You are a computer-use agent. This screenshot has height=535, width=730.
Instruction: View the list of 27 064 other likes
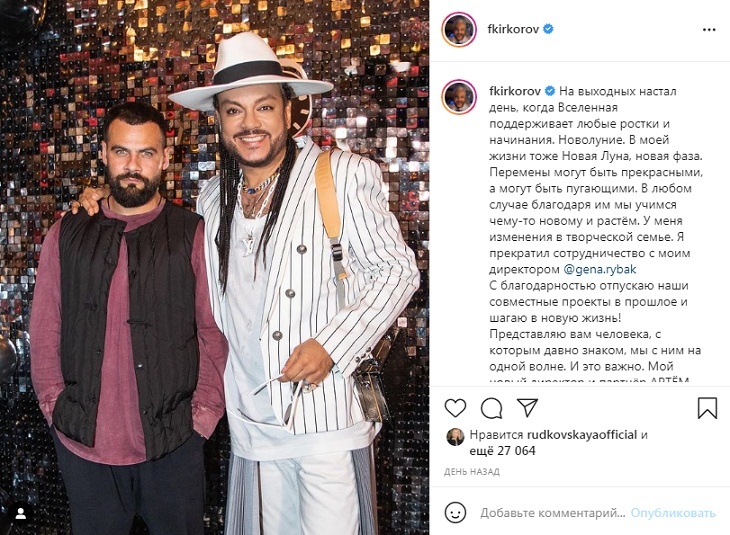pos(502,451)
